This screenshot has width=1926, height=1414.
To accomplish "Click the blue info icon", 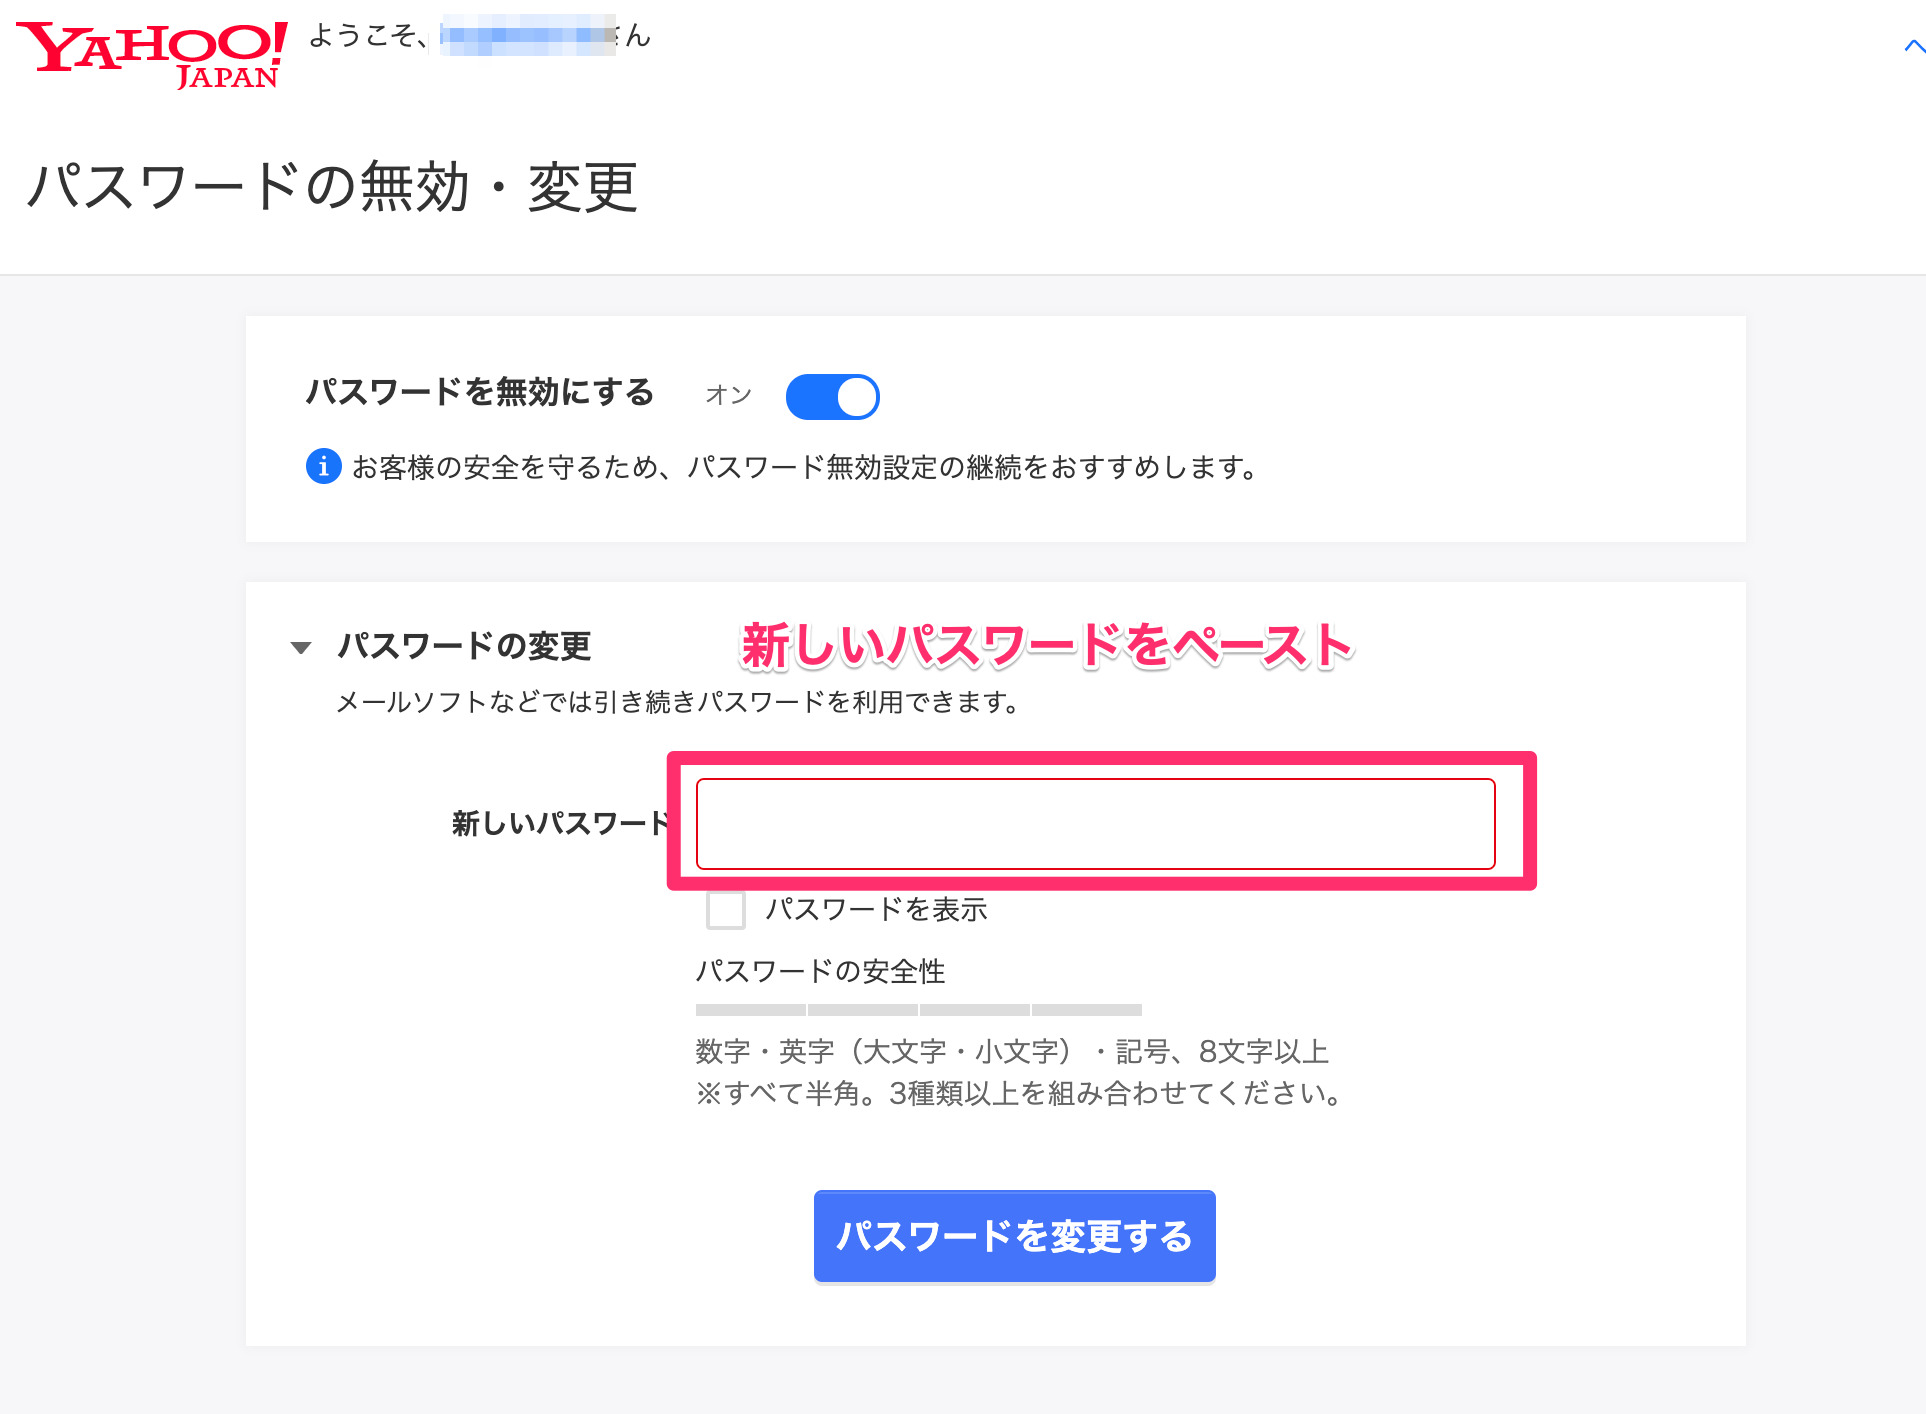I will (x=323, y=466).
